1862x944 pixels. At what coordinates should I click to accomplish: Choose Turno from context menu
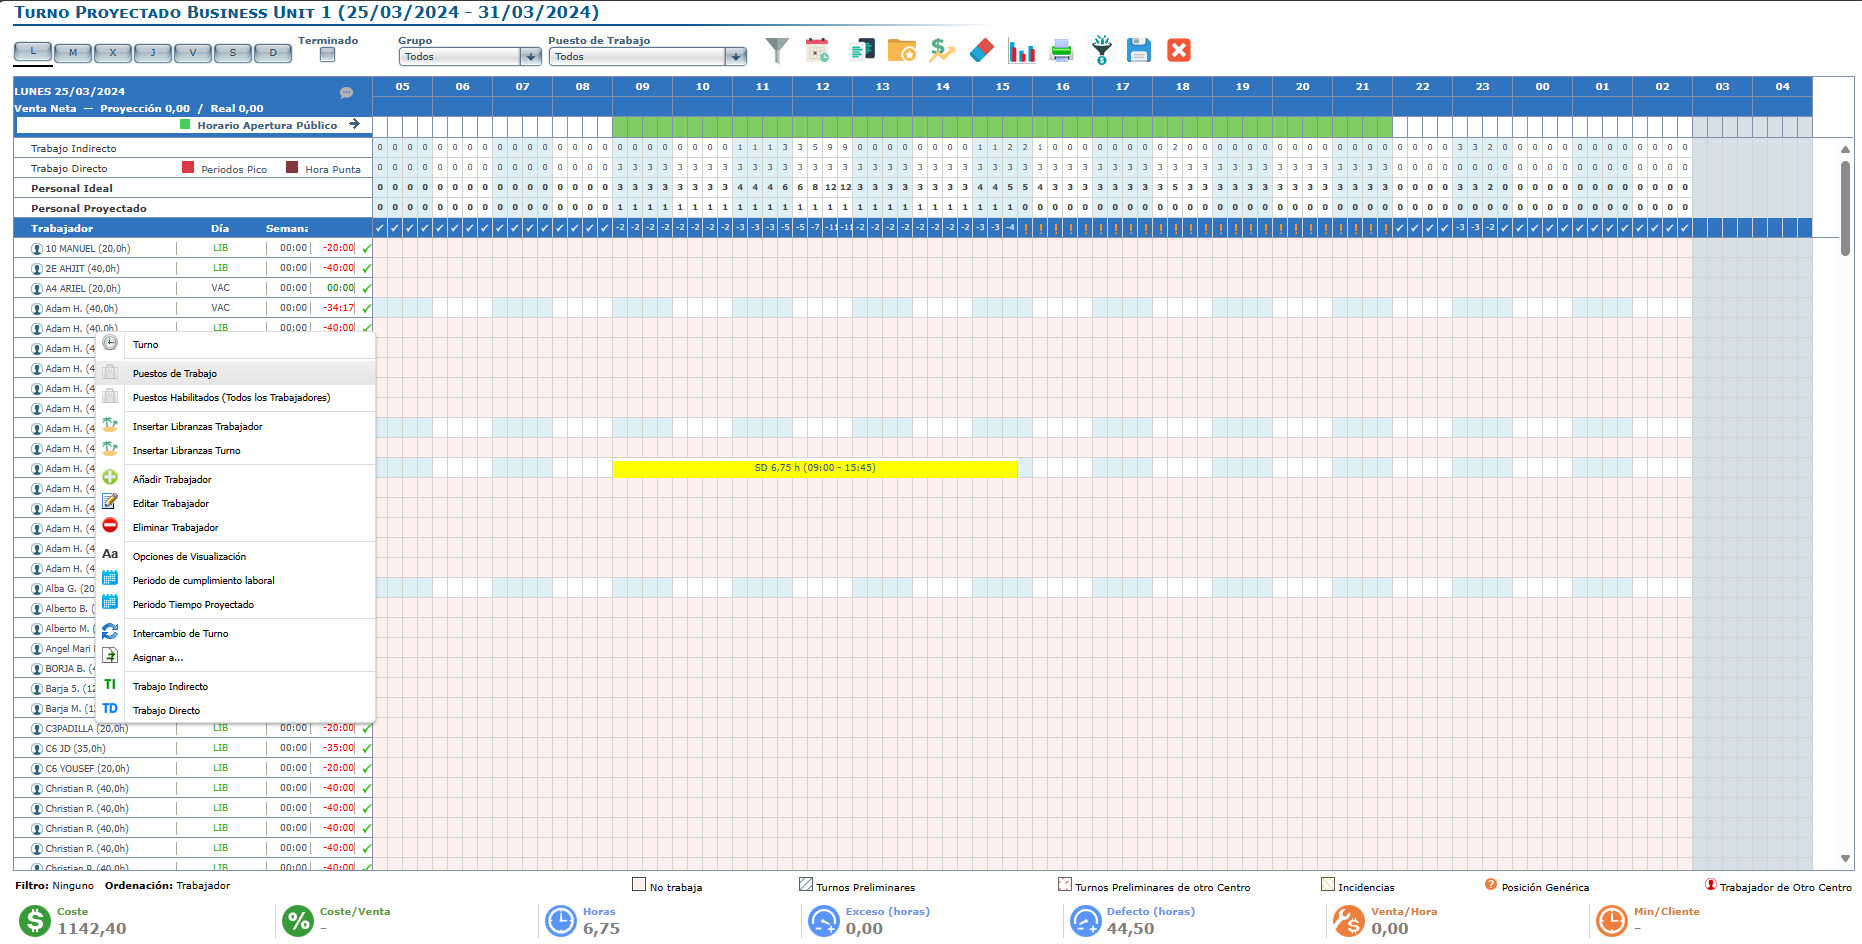[x=236, y=345]
